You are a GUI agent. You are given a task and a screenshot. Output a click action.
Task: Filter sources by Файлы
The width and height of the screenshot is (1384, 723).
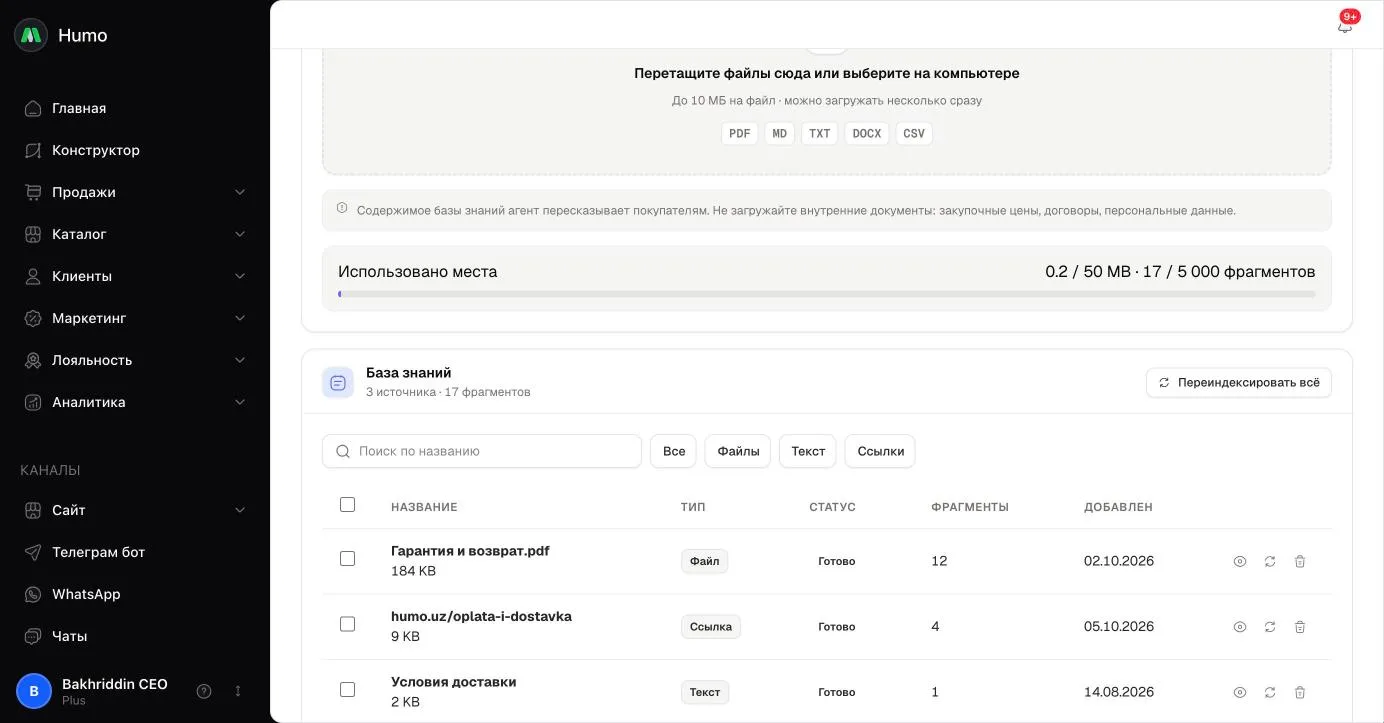click(738, 451)
